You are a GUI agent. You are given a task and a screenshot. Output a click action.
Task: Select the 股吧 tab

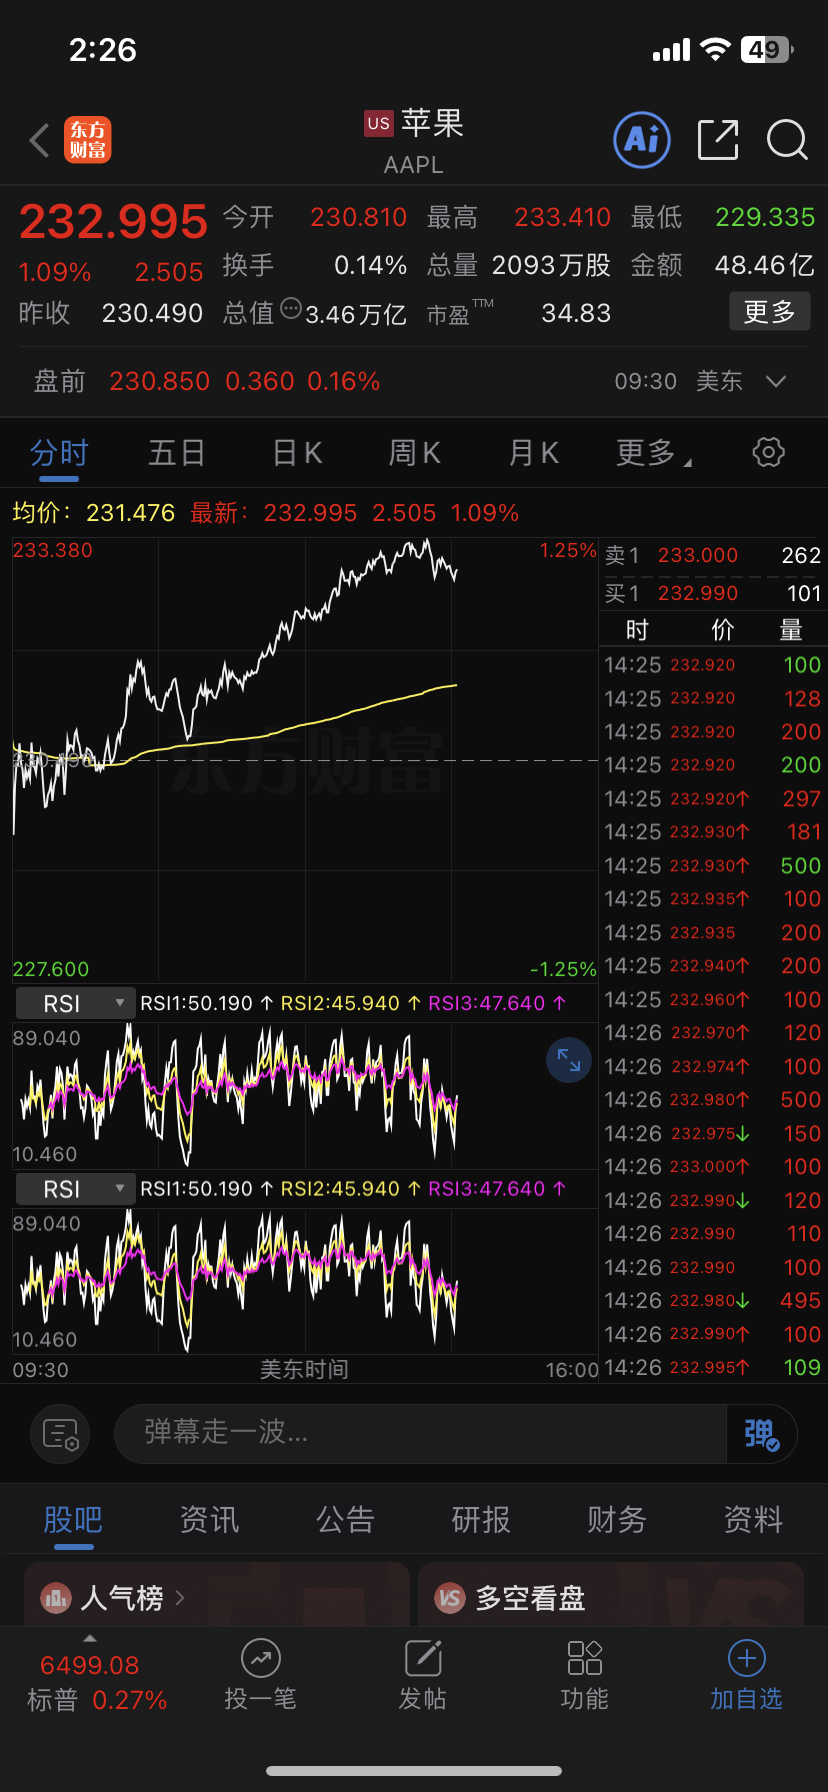coord(73,1520)
